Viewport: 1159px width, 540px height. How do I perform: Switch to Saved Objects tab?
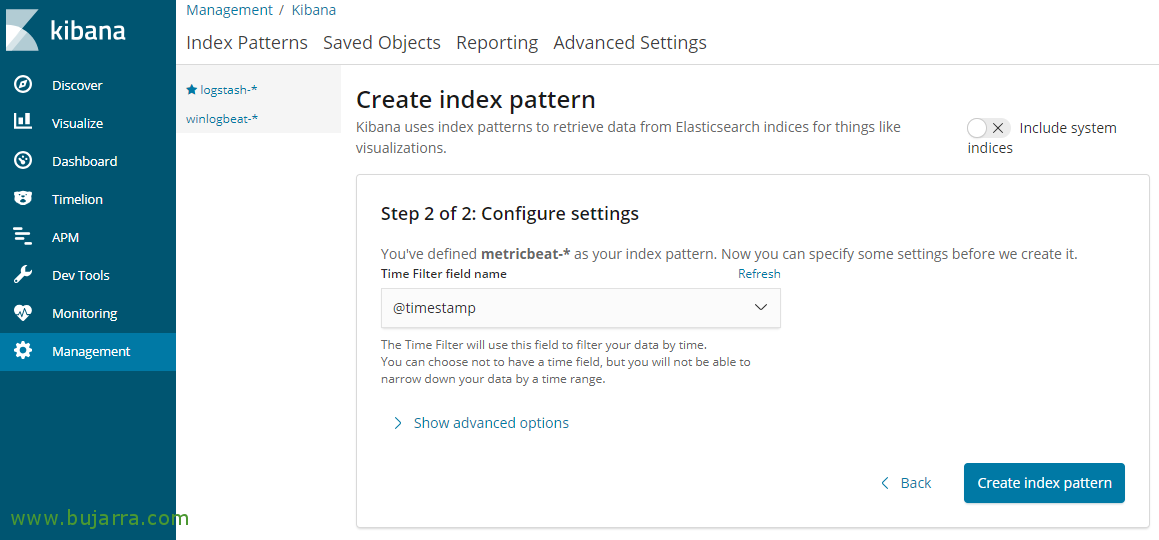(381, 43)
